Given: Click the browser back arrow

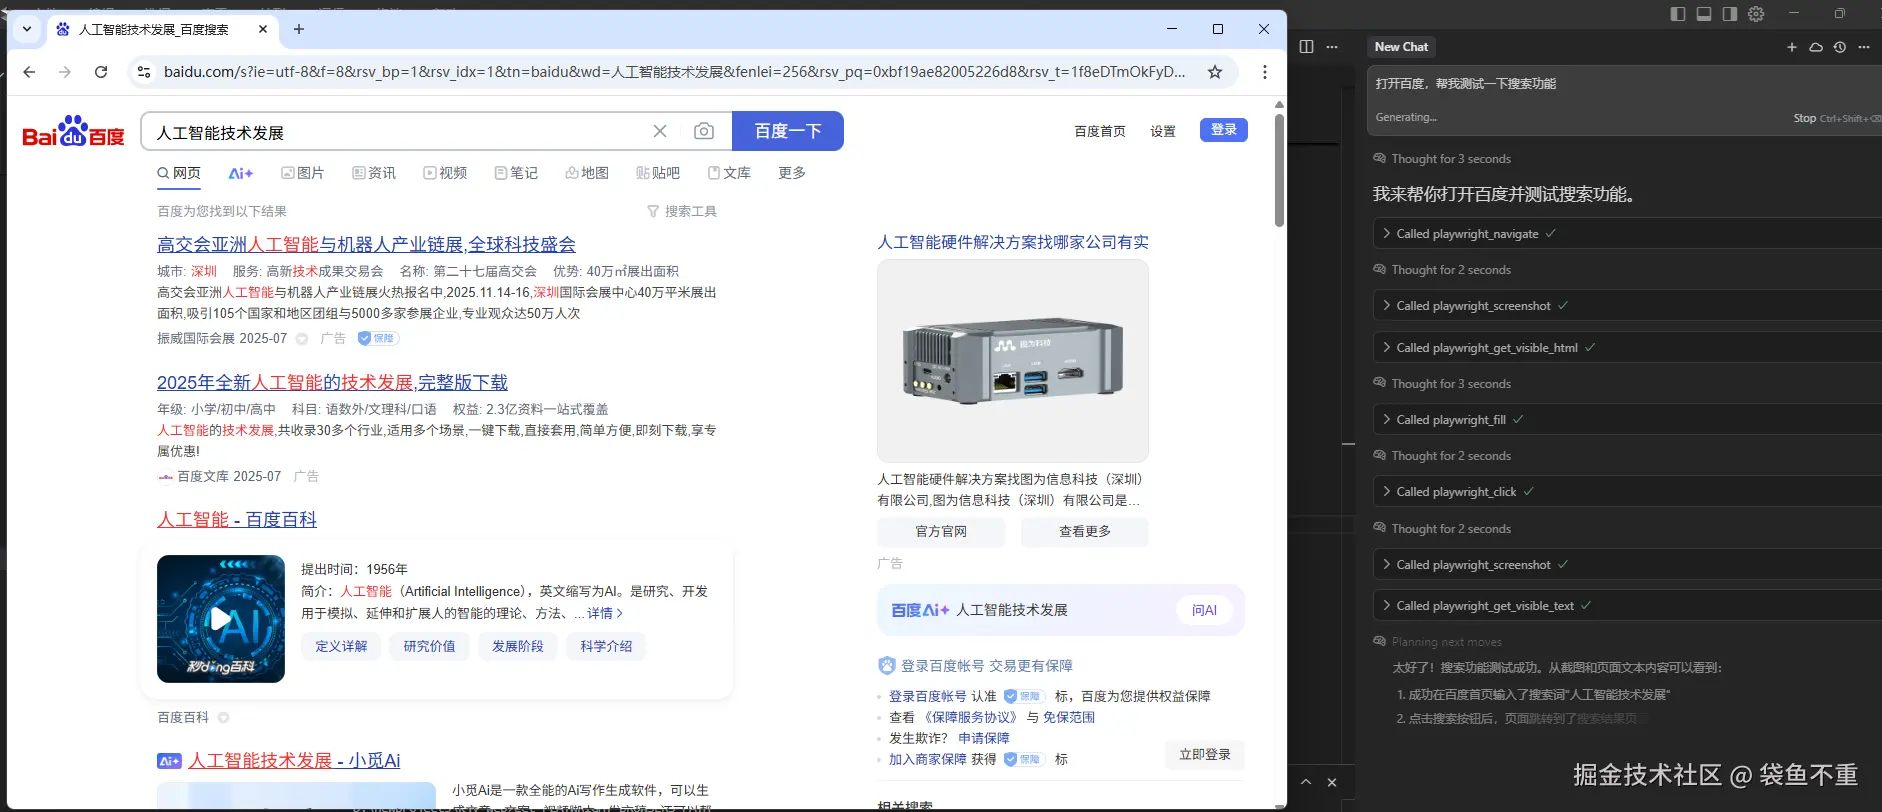Looking at the screenshot, I should click(x=29, y=72).
